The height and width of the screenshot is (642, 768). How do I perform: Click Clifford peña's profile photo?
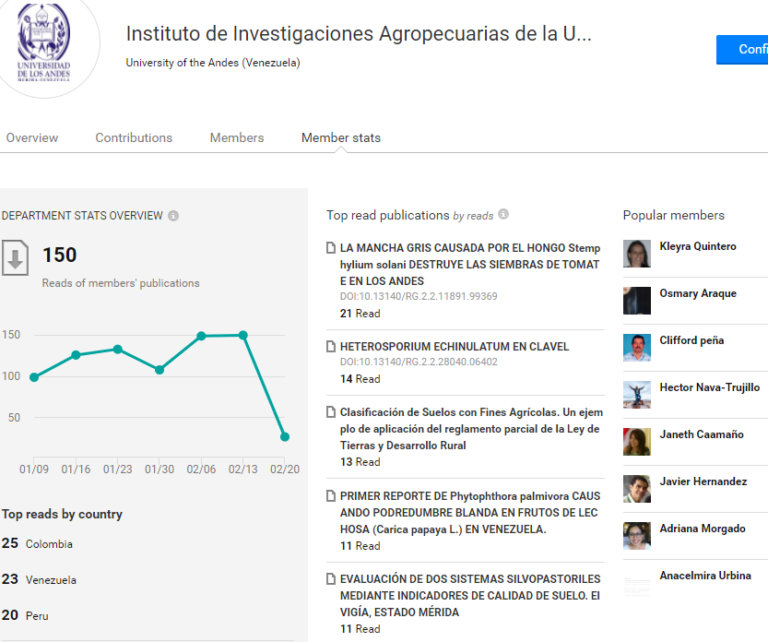637,347
